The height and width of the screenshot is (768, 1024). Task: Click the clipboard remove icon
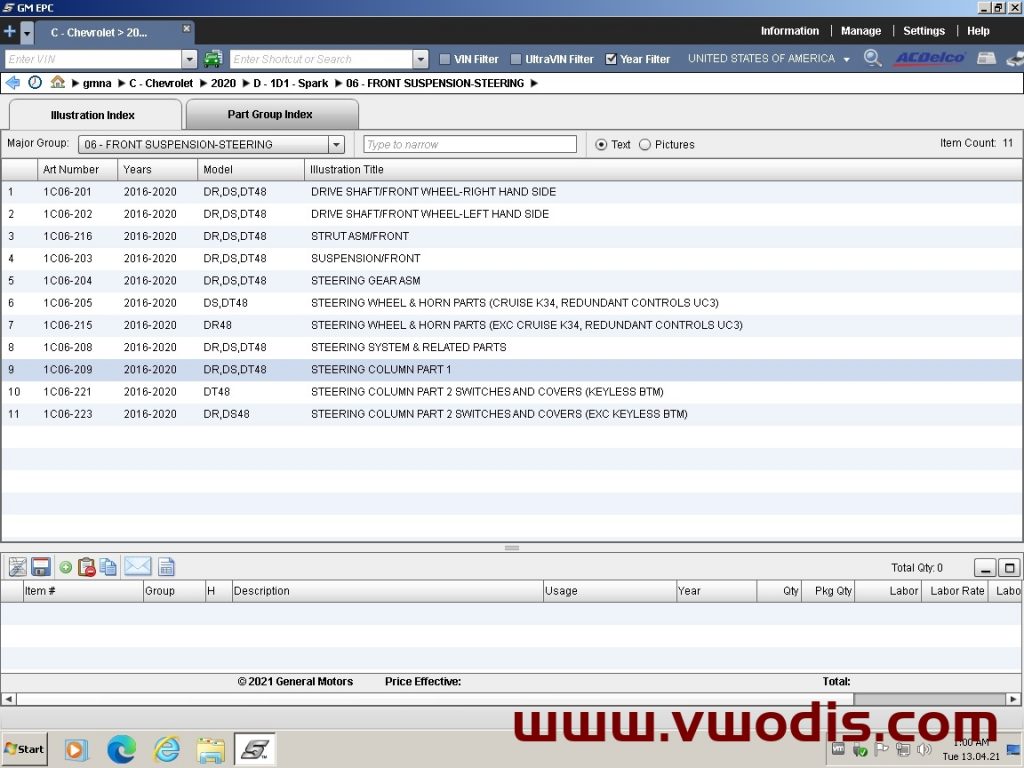[86, 567]
